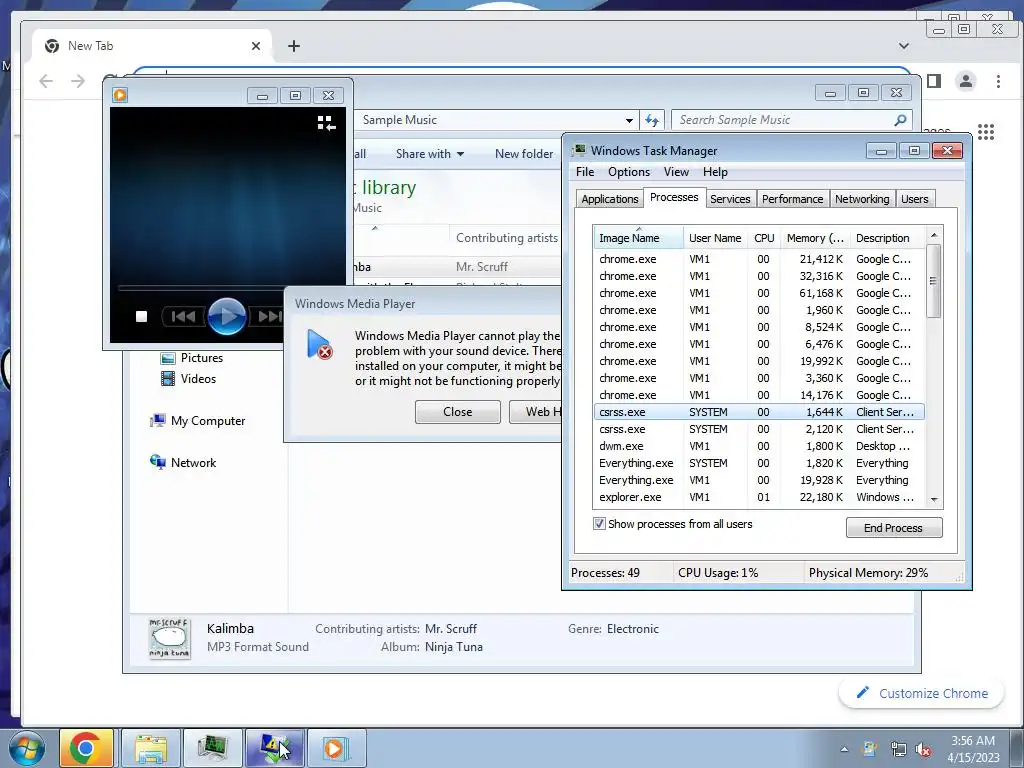Click the error icon in Media Player dialog

coord(319,344)
